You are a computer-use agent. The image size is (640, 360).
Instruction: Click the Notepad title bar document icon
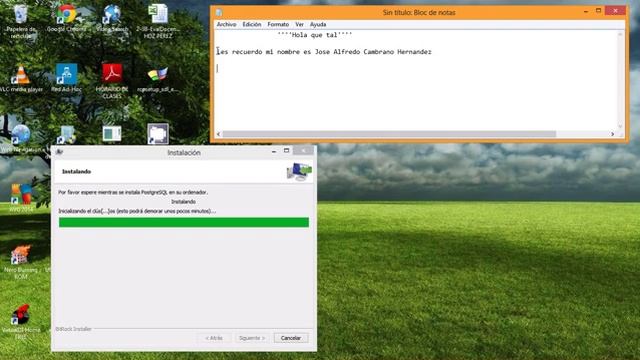pyautogui.click(x=219, y=12)
